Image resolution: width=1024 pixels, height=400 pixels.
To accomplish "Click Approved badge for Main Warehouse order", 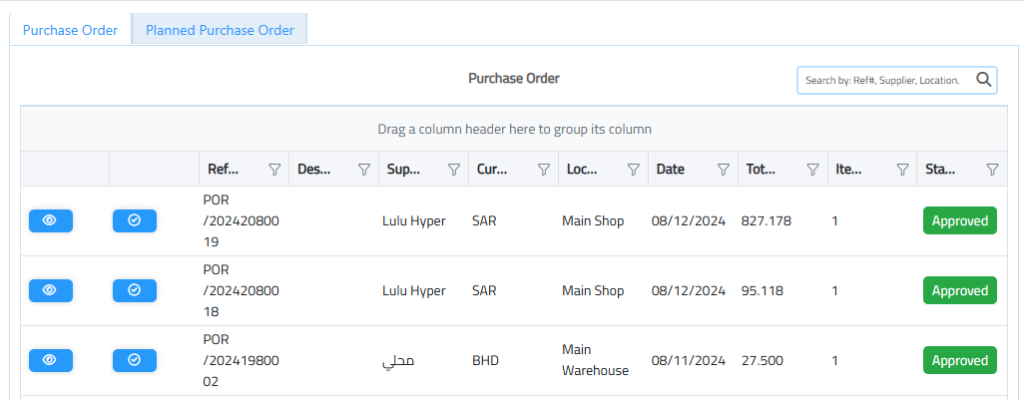I will pyautogui.click(x=959, y=360).
